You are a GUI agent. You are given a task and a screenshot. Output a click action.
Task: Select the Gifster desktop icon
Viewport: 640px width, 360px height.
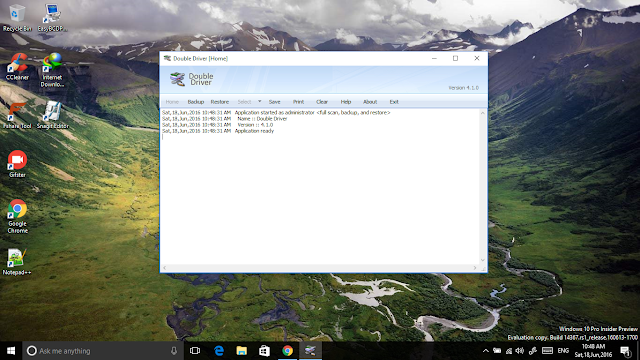pos(17,164)
